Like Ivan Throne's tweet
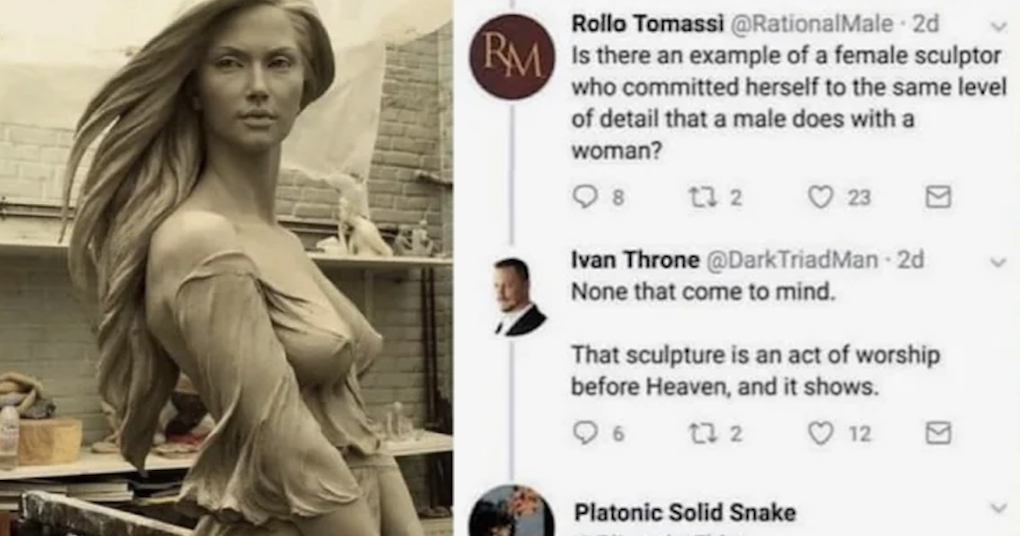The height and width of the screenshot is (536, 1020). coord(820,433)
